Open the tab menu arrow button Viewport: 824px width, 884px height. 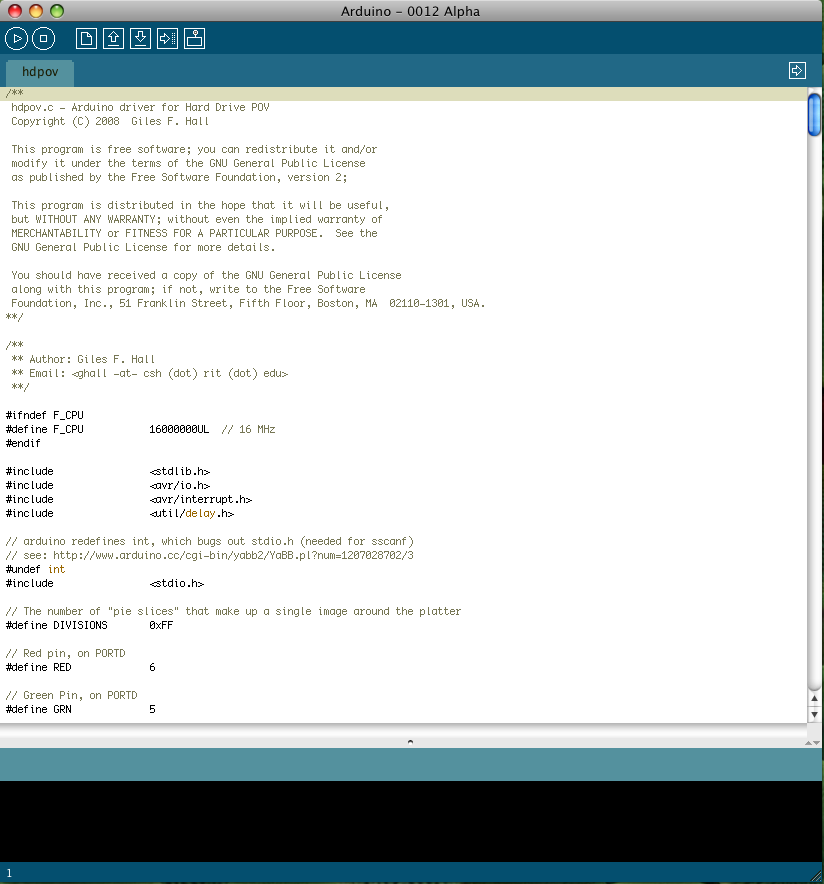(x=797, y=70)
